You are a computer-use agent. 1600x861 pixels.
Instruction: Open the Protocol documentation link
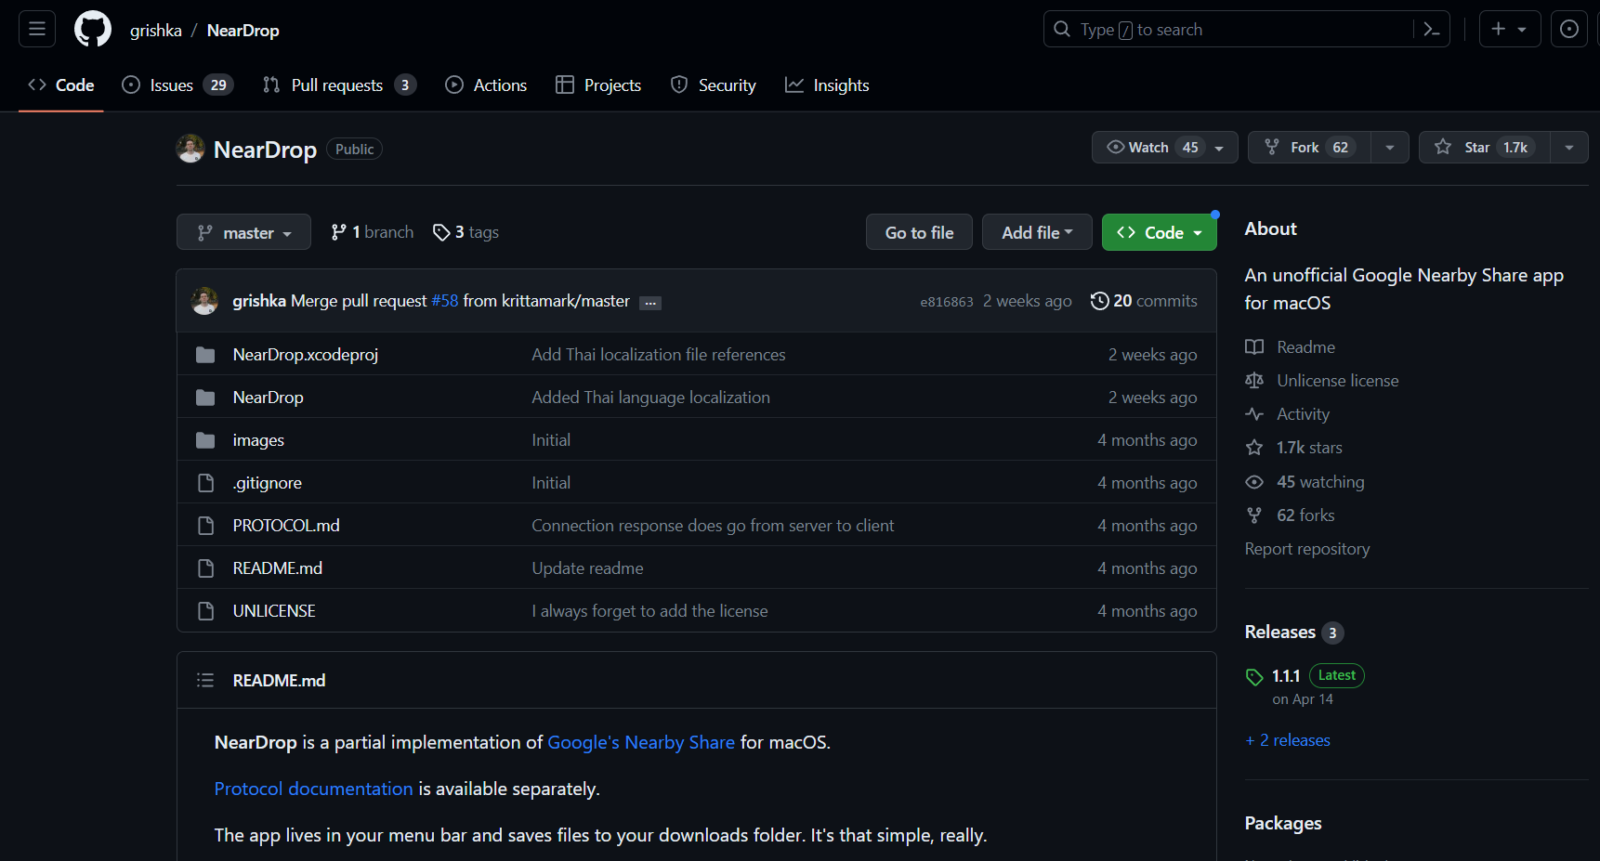(x=313, y=789)
